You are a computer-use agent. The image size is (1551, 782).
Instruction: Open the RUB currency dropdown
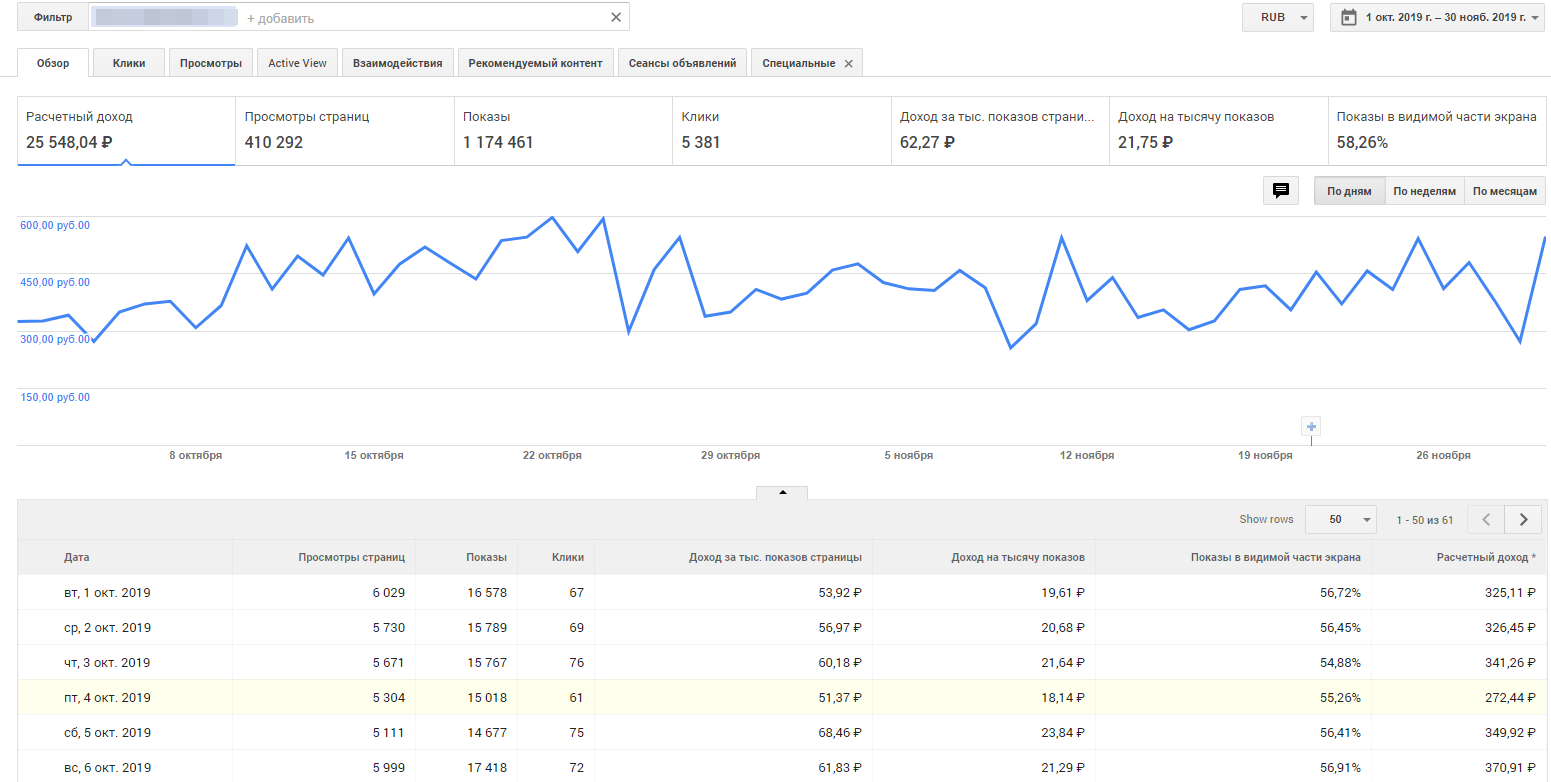point(1277,18)
